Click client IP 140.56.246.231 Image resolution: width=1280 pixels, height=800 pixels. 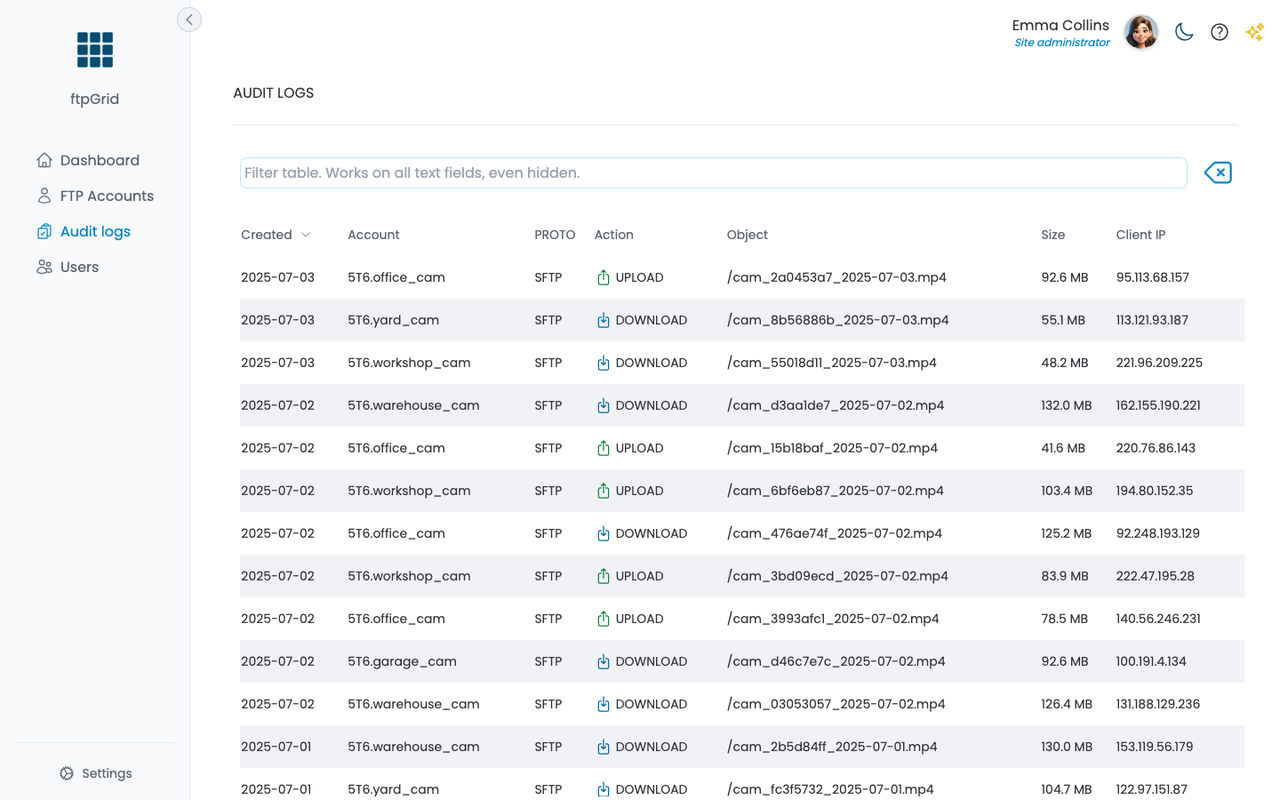pos(1158,619)
